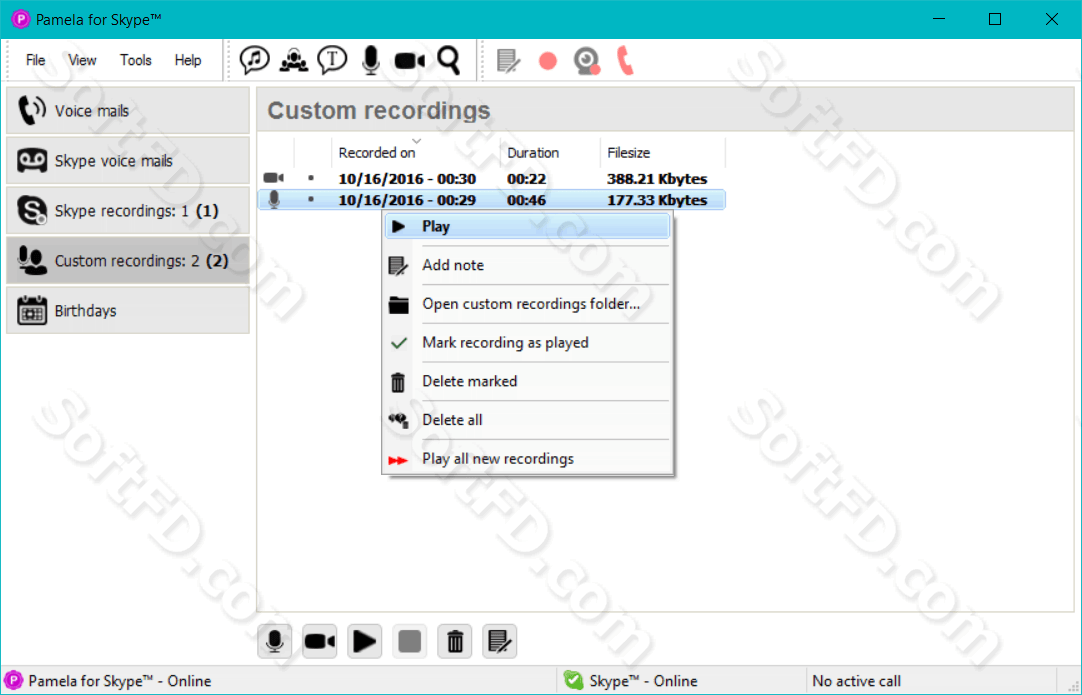Click 'Skype™ - Online' status bar text
The image size is (1082, 695).
pos(643,681)
